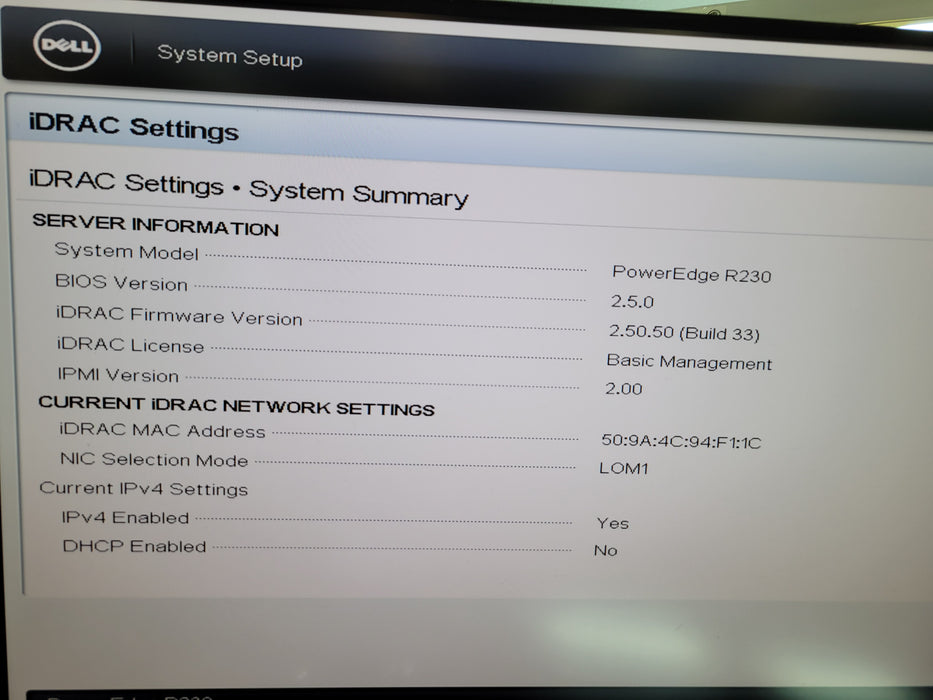Select the BIOS Version label
933x700 pixels.
point(121,282)
